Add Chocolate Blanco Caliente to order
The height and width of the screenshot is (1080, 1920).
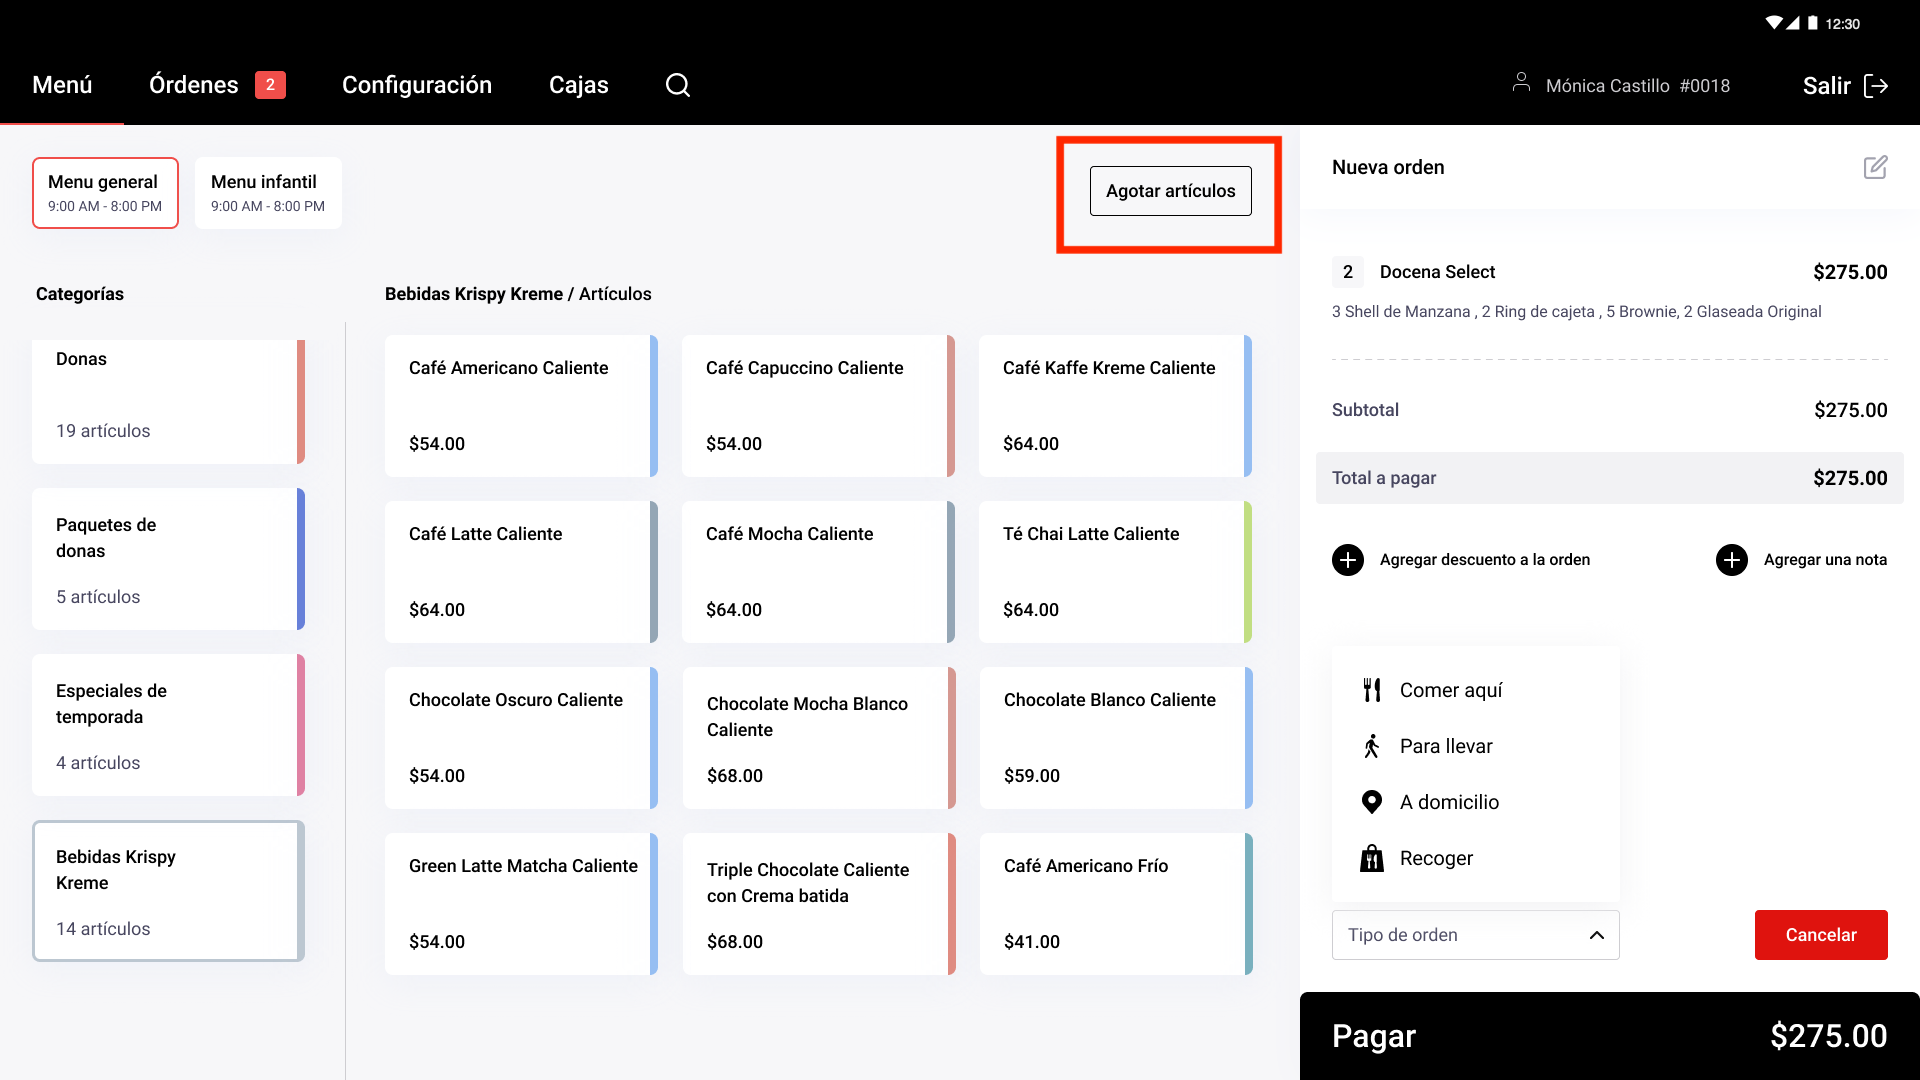click(x=1116, y=738)
